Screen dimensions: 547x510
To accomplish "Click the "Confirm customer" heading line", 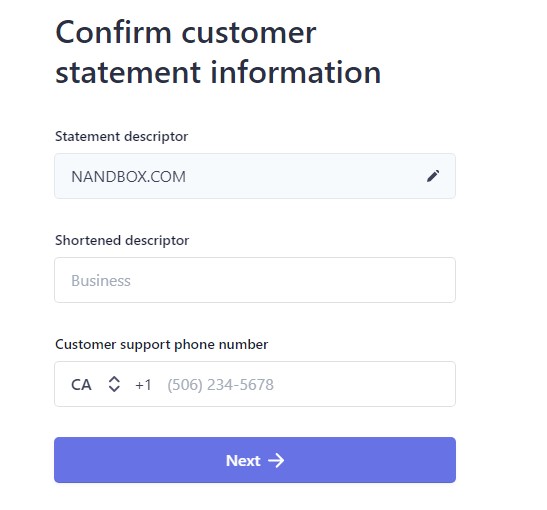I will pos(186,32).
